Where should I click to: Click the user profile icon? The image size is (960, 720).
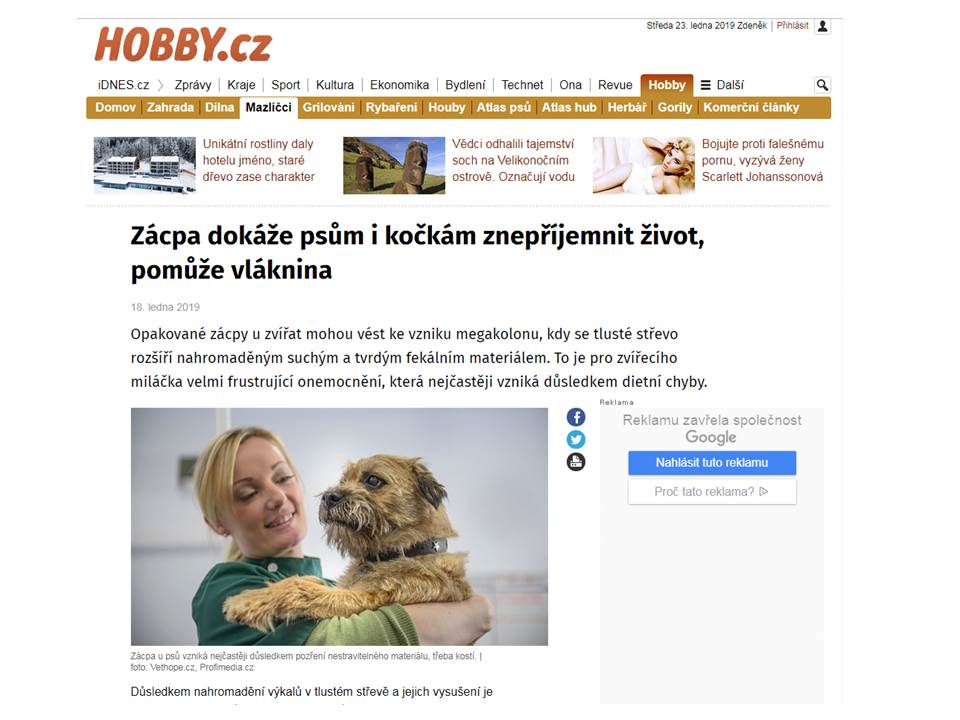pos(823,26)
